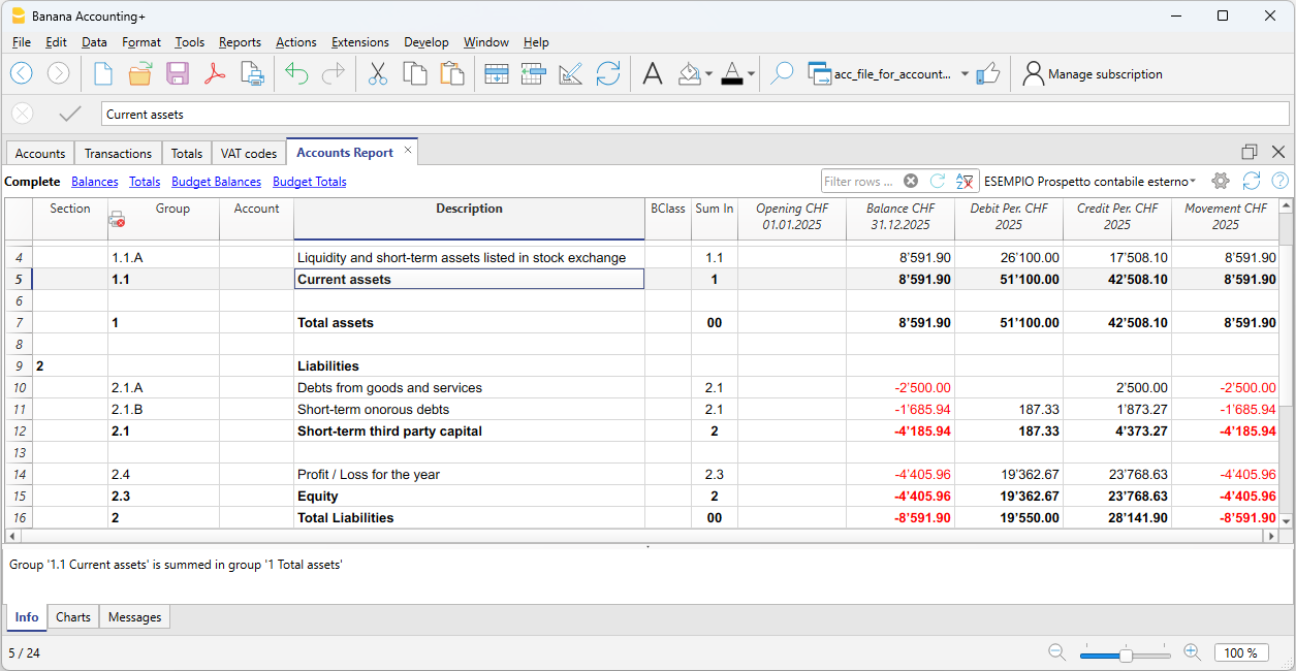Open the fill color dropdown arrow
This screenshot has height=671, width=1296.
(x=708, y=74)
